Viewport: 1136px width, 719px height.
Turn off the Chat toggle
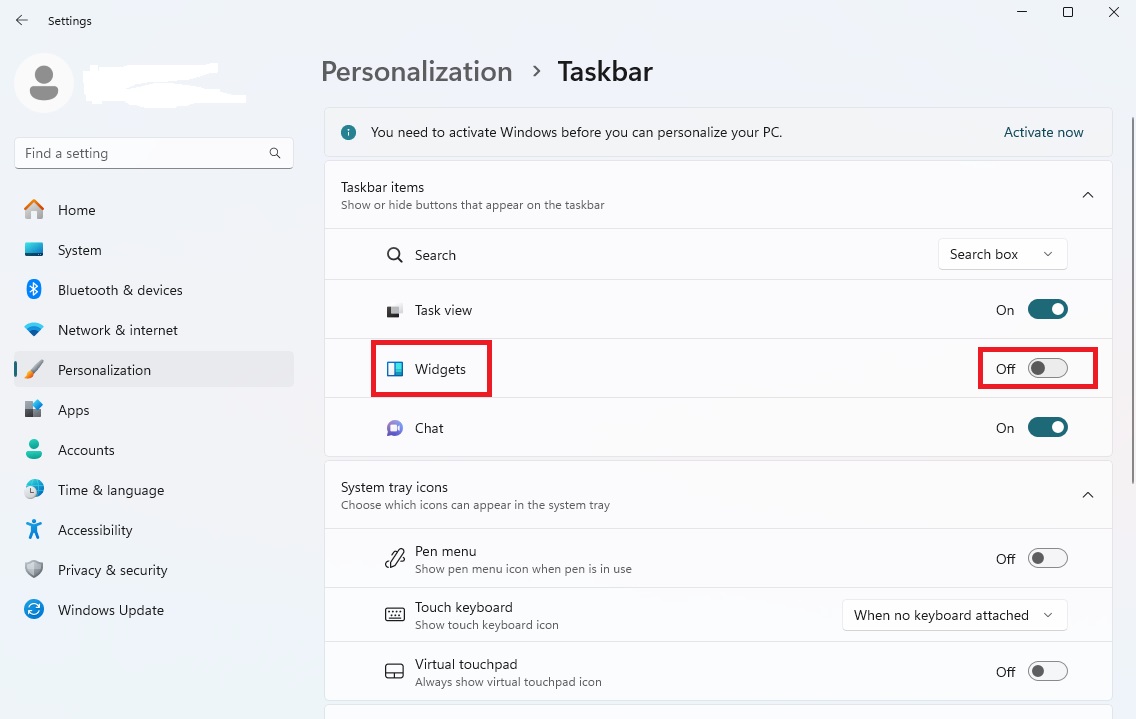point(1048,428)
